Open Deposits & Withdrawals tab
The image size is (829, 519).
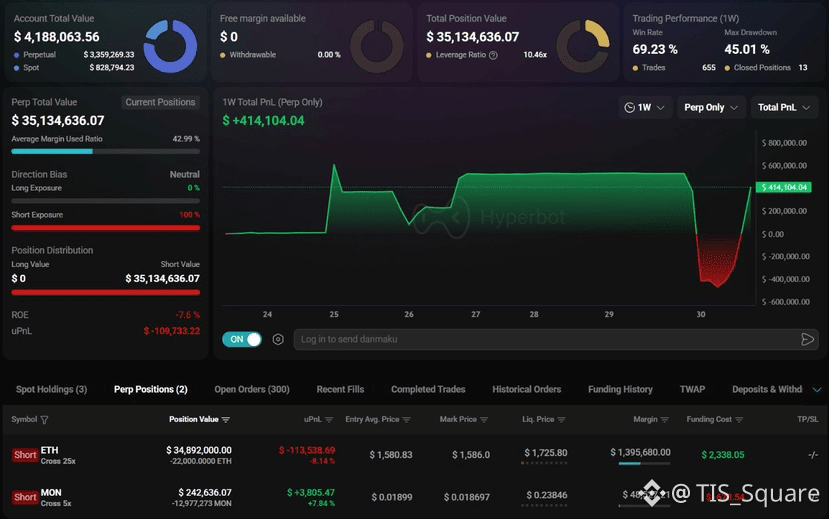click(x=767, y=390)
